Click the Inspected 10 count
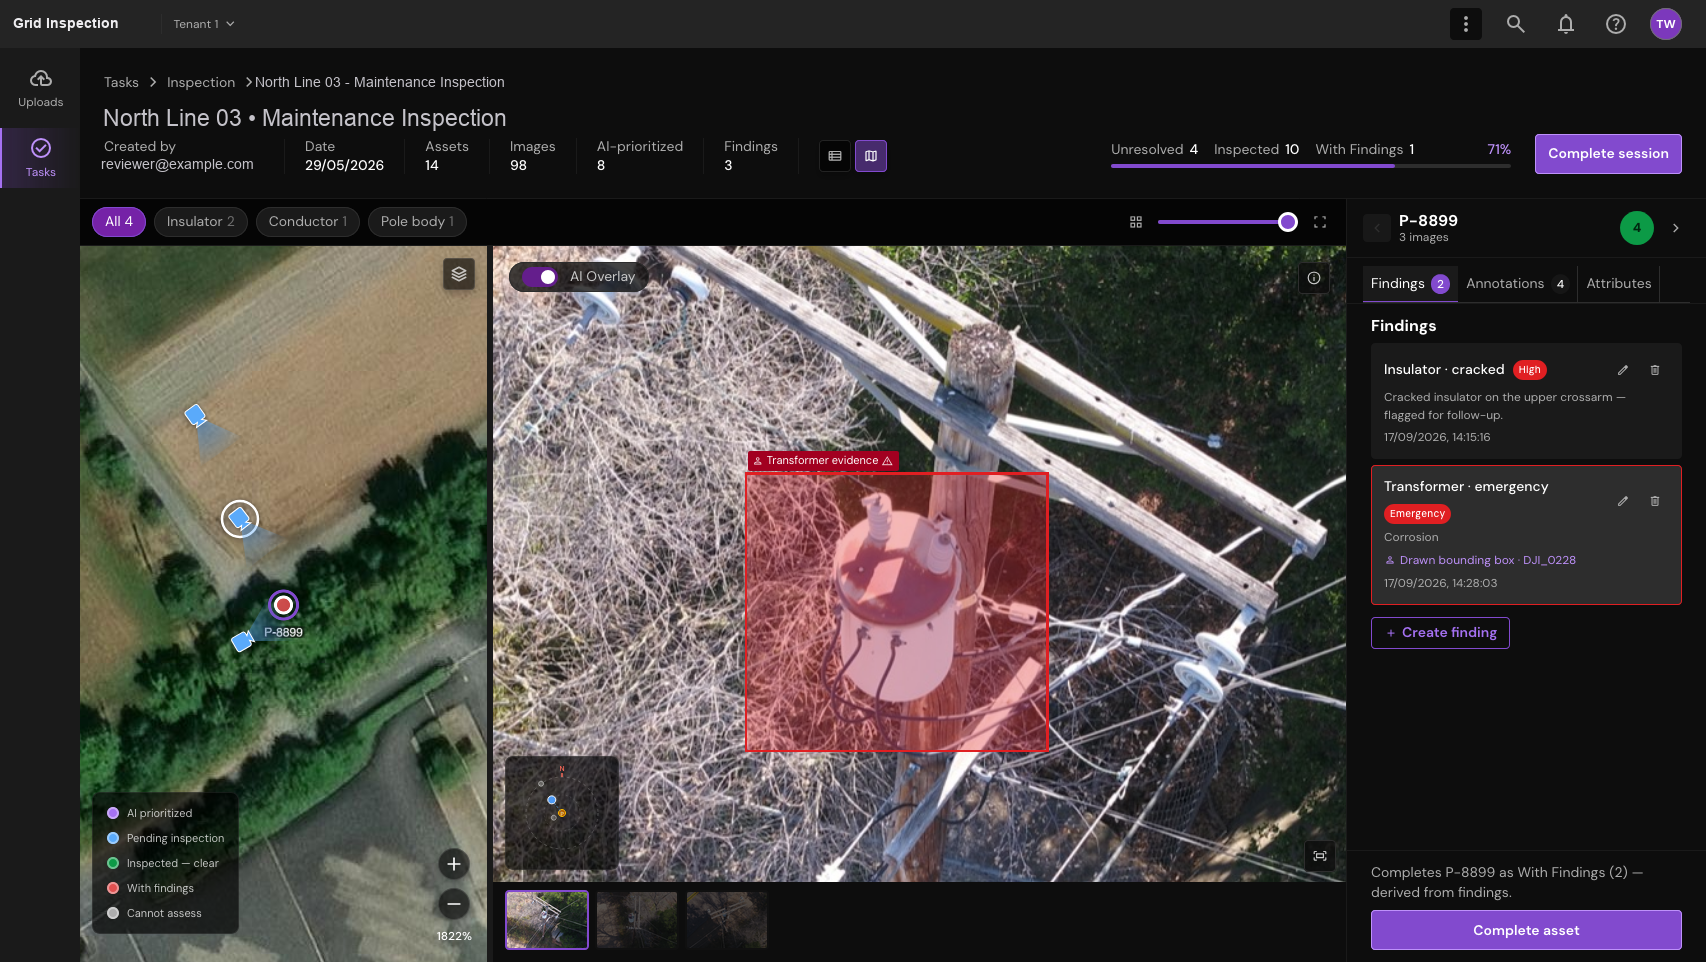Viewport: 1706px width, 962px height. tap(1256, 150)
